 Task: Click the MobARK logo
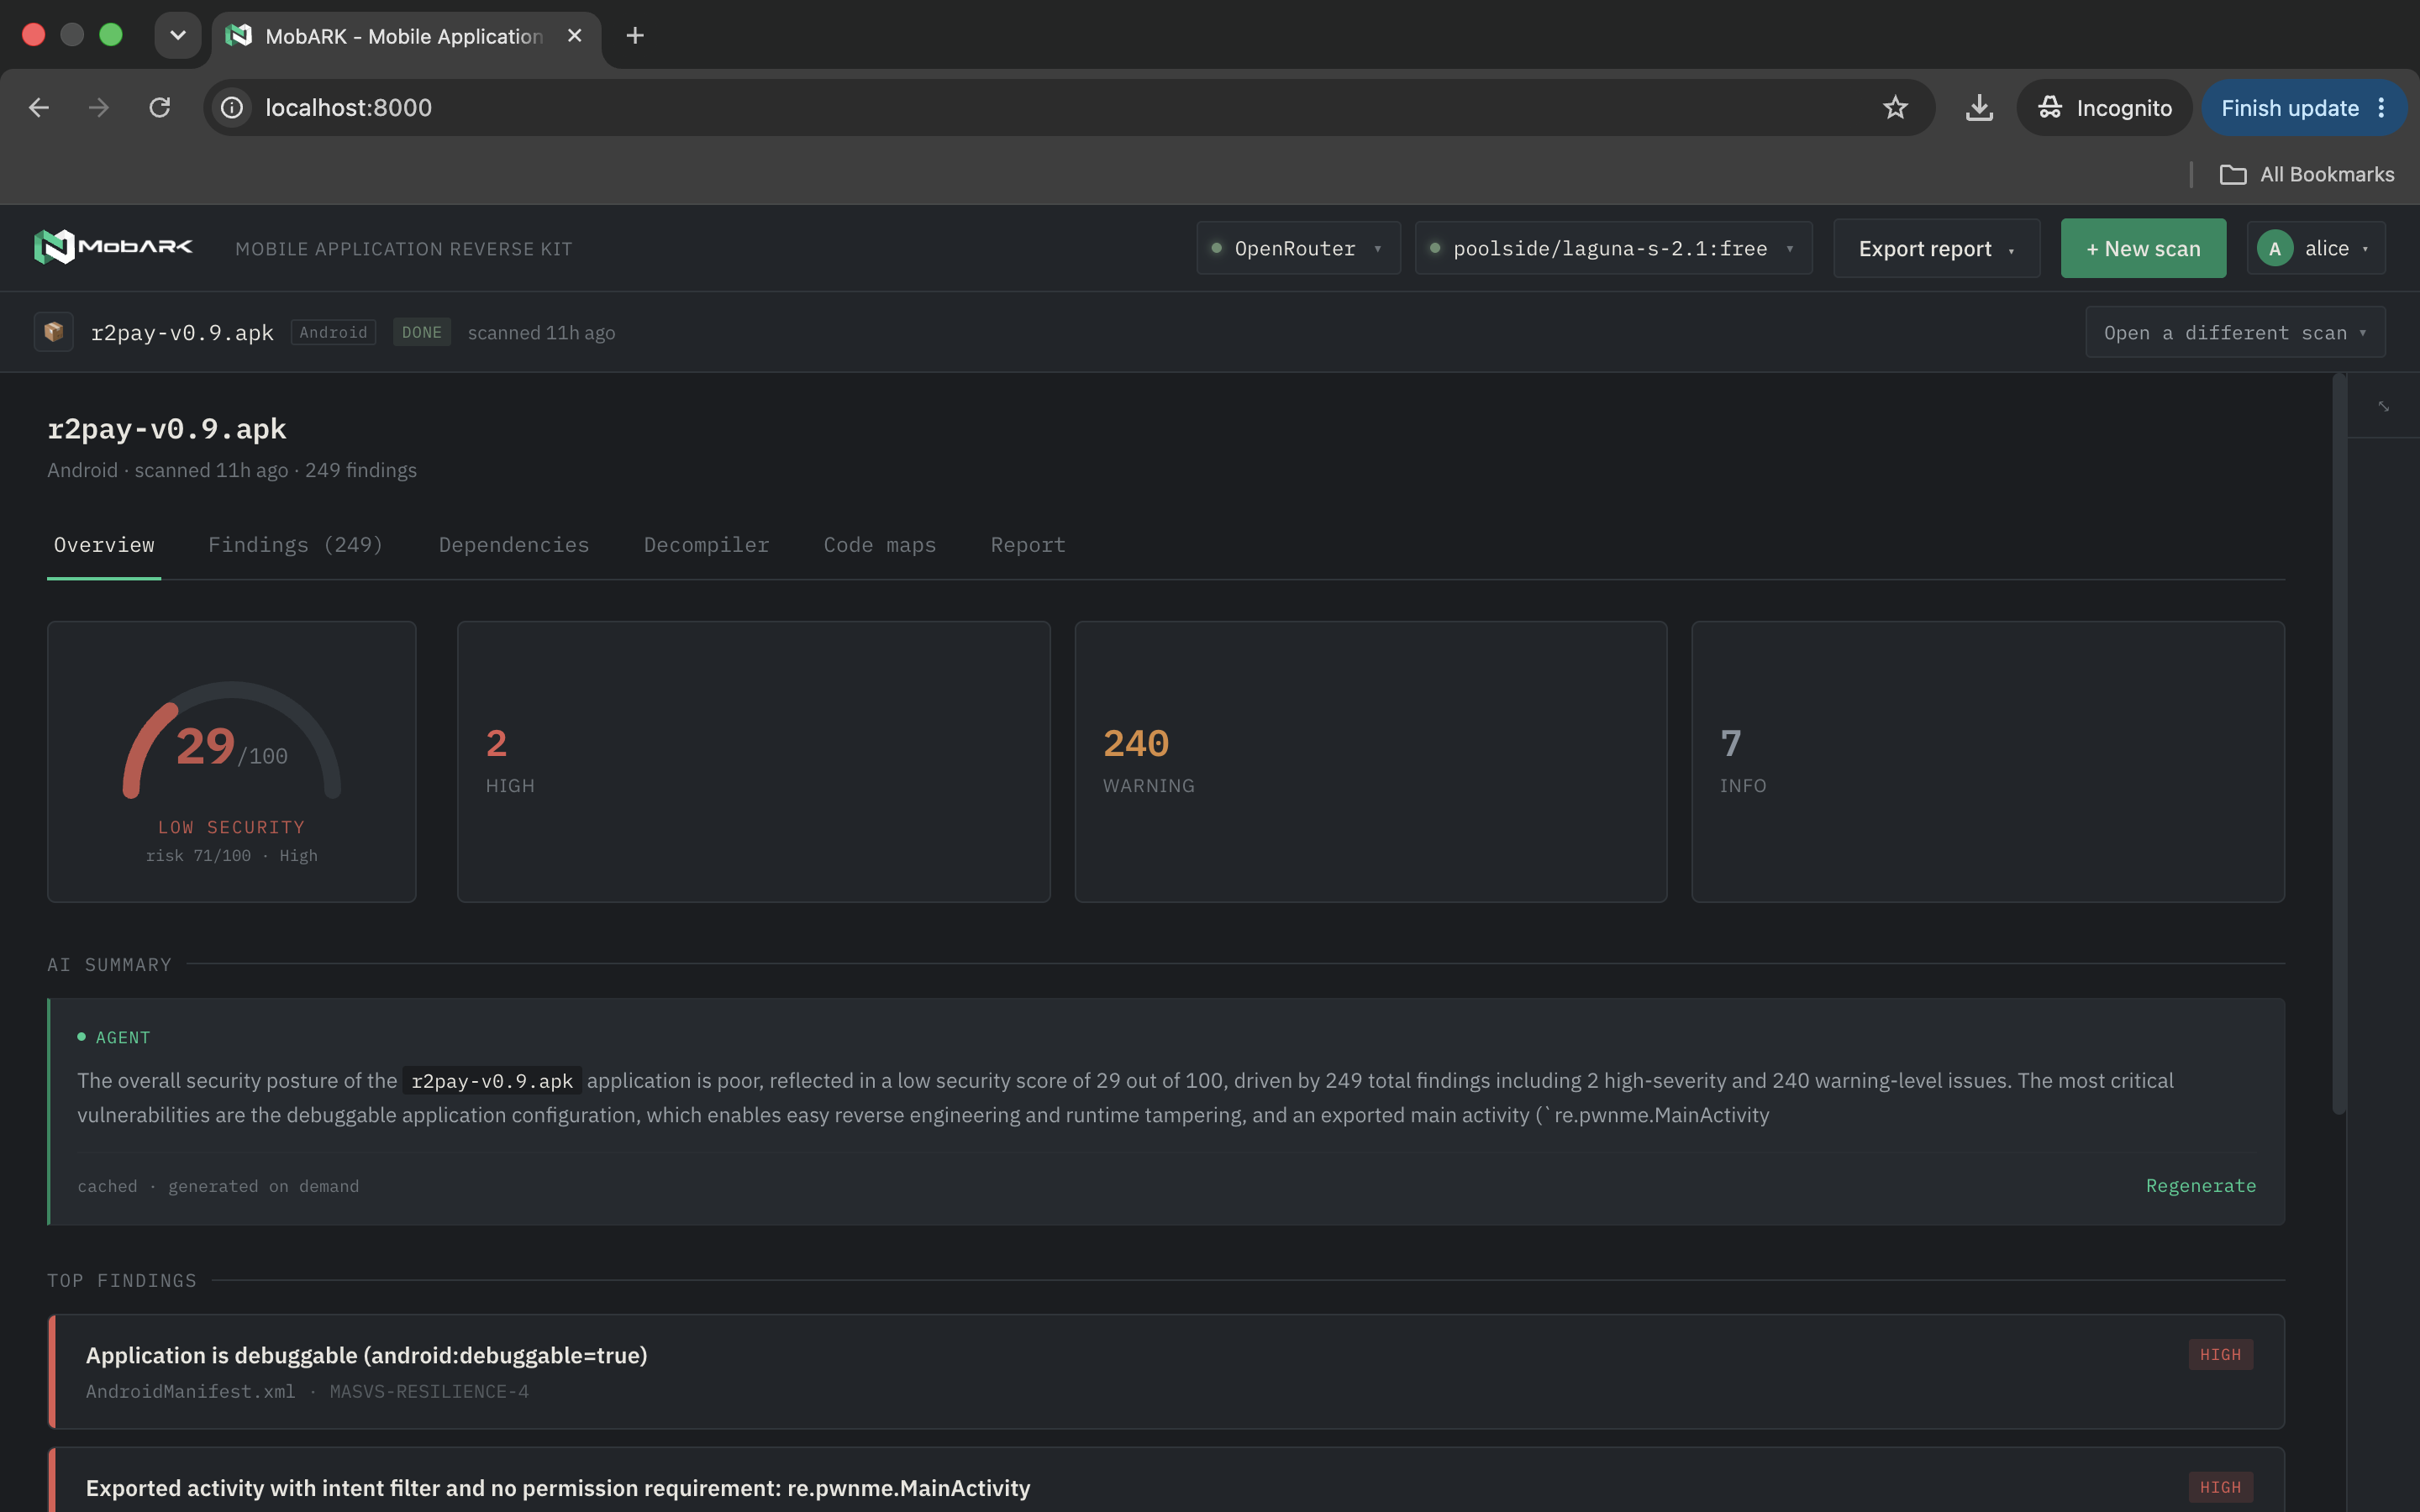tap(113, 247)
